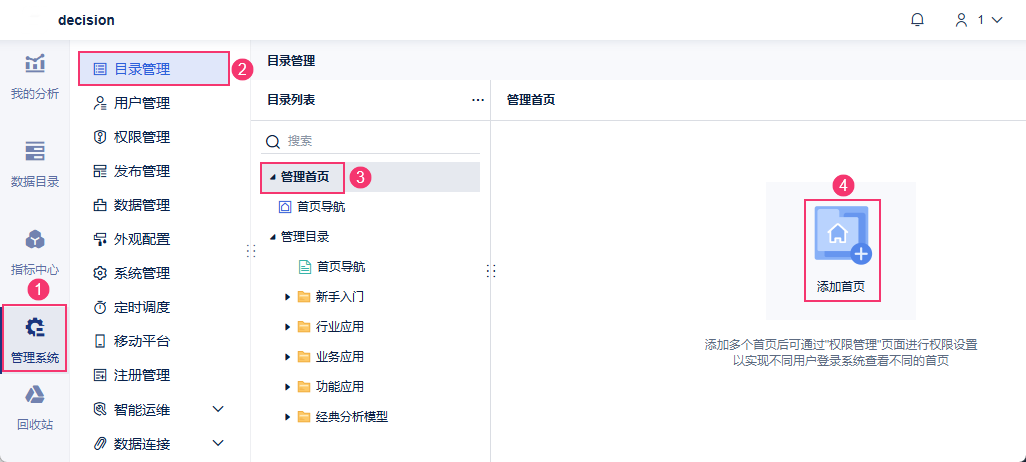Expand the 数据连接 menu
Viewport: 1026px width, 462px height.
pyautogui.click(x=218, y=443)
